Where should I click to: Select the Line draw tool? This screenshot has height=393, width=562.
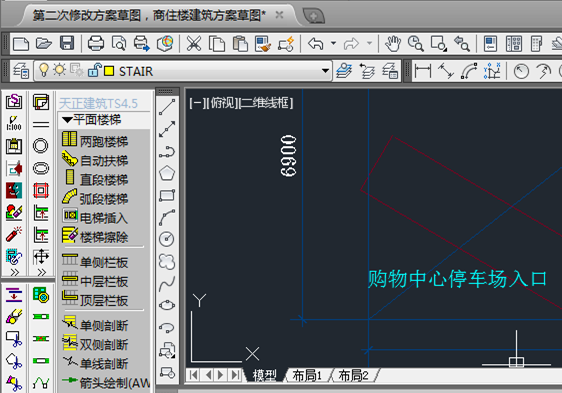(167, 107)
